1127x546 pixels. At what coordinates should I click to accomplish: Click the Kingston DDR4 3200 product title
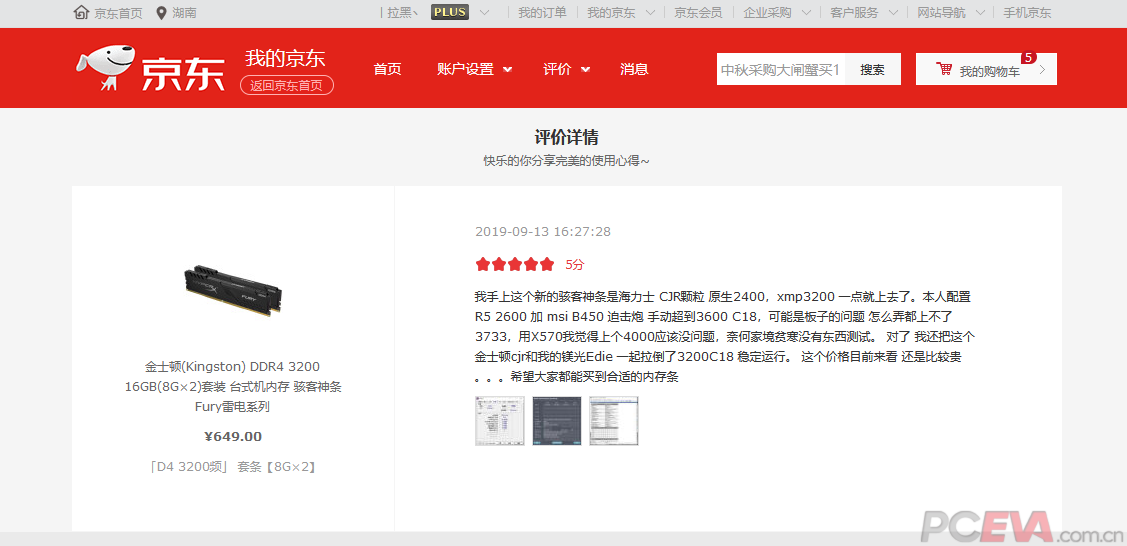tap(233, 387)
